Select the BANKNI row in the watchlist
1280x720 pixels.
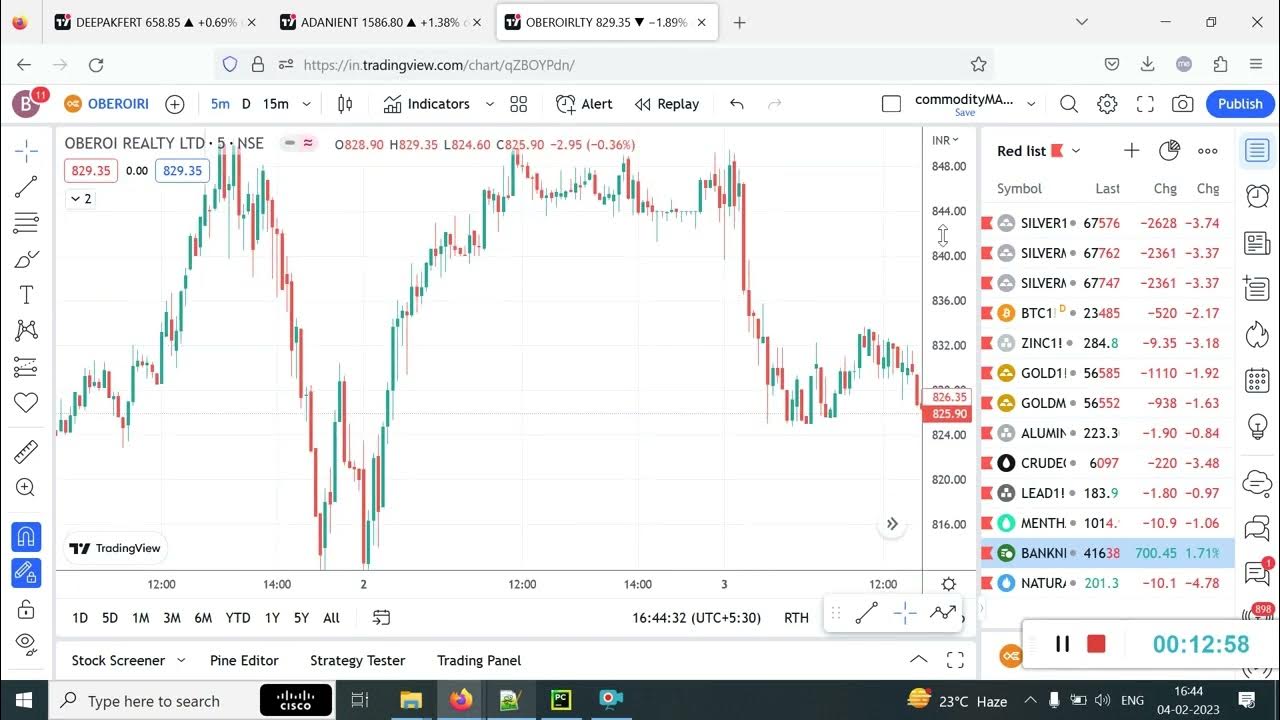tap(1107, 553)
